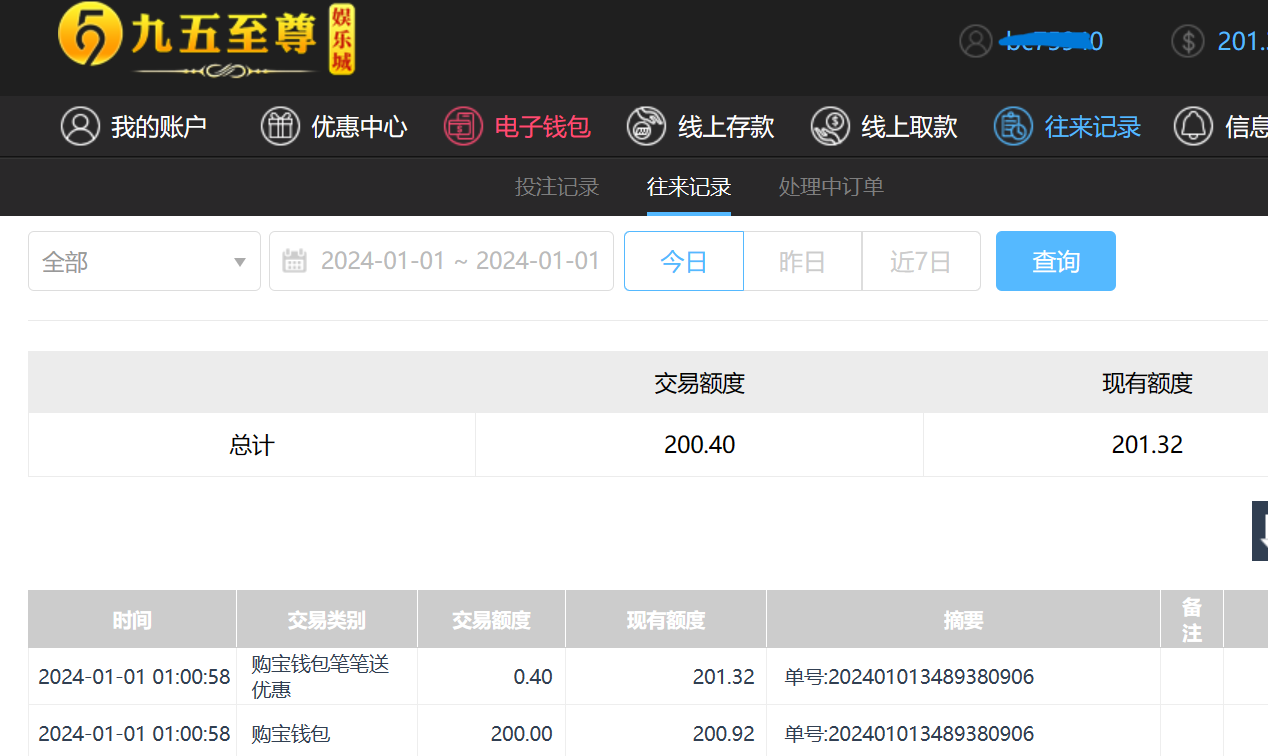Click the 现有额度 column header in lower table

[x=666, y=620]
